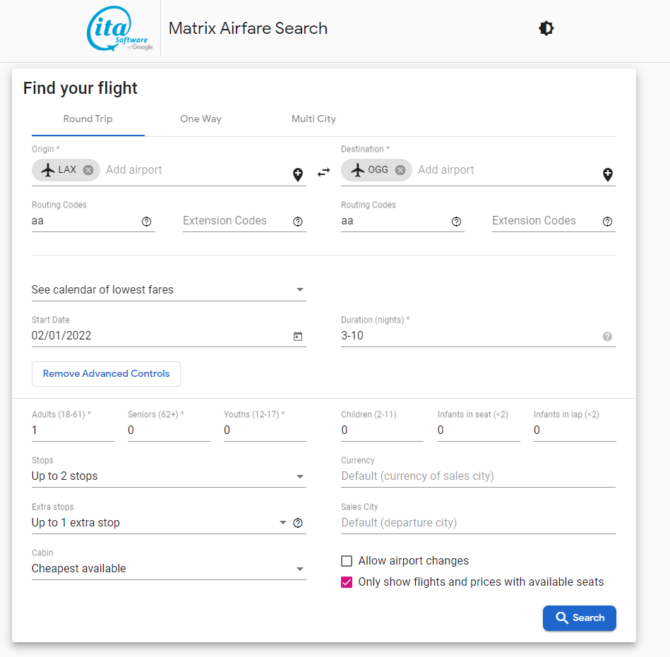Show help for destination Extension Codes
The height and width of the screenshot is (657, 670).
[x=607, y=221]
